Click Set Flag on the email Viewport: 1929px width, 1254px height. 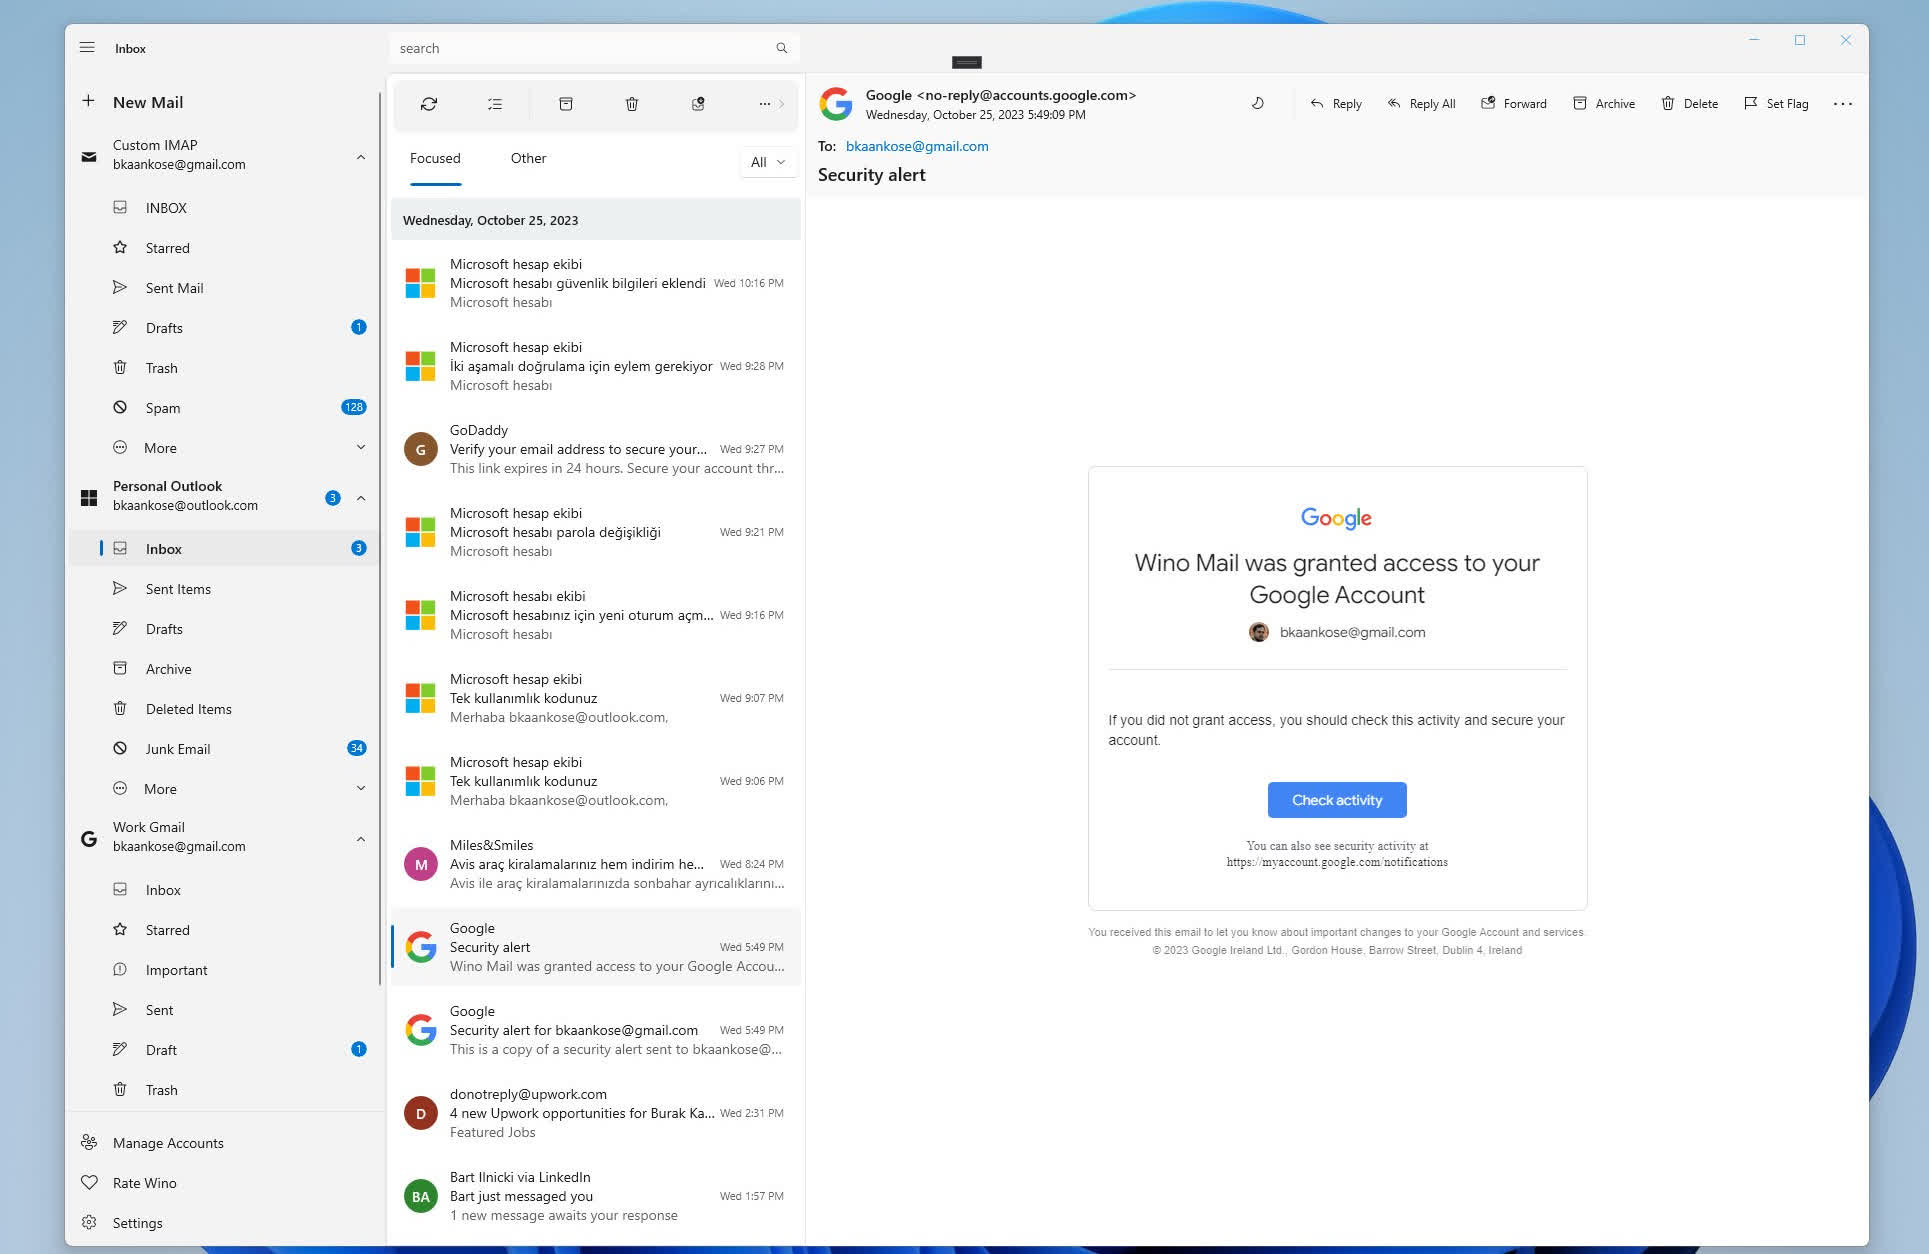coord(1776,103)
